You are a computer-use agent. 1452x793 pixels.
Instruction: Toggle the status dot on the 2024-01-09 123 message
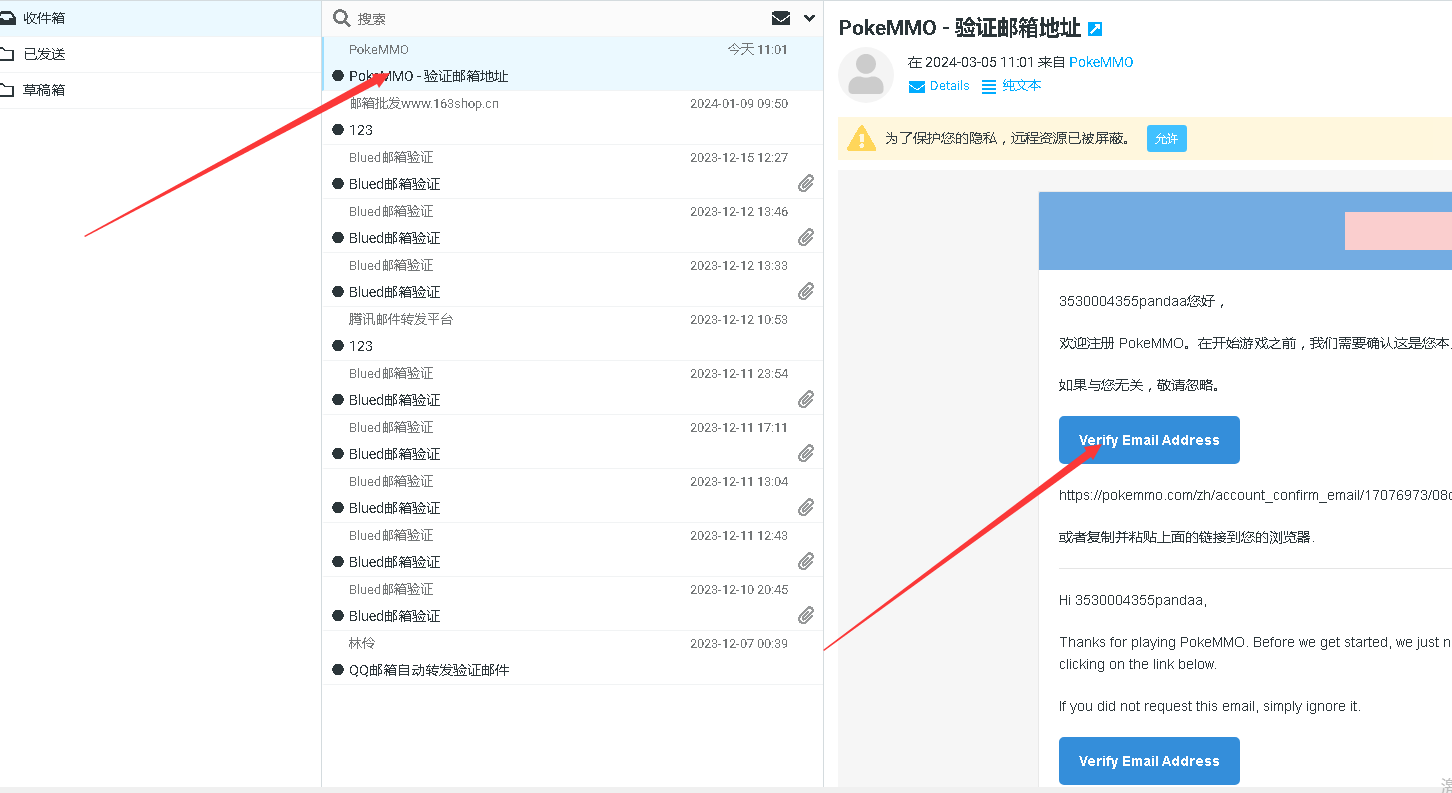point(338,130)
